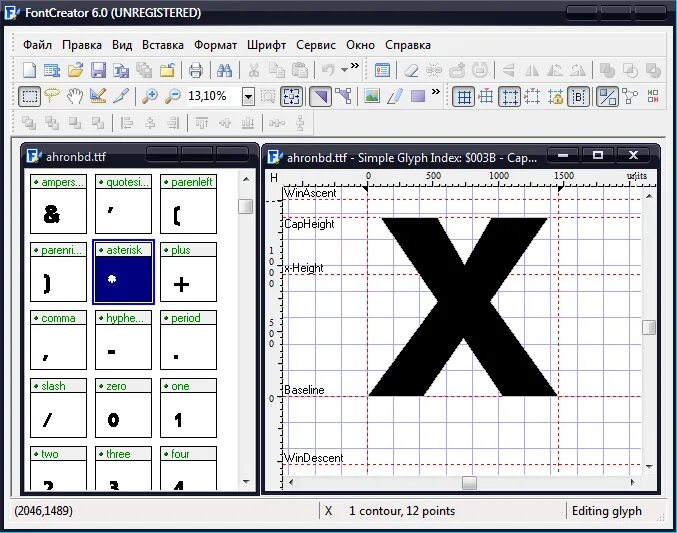
Task: Click glyph editor vertical scrollbar thumb
Action: pyautogui.click(x=649, y=327)
